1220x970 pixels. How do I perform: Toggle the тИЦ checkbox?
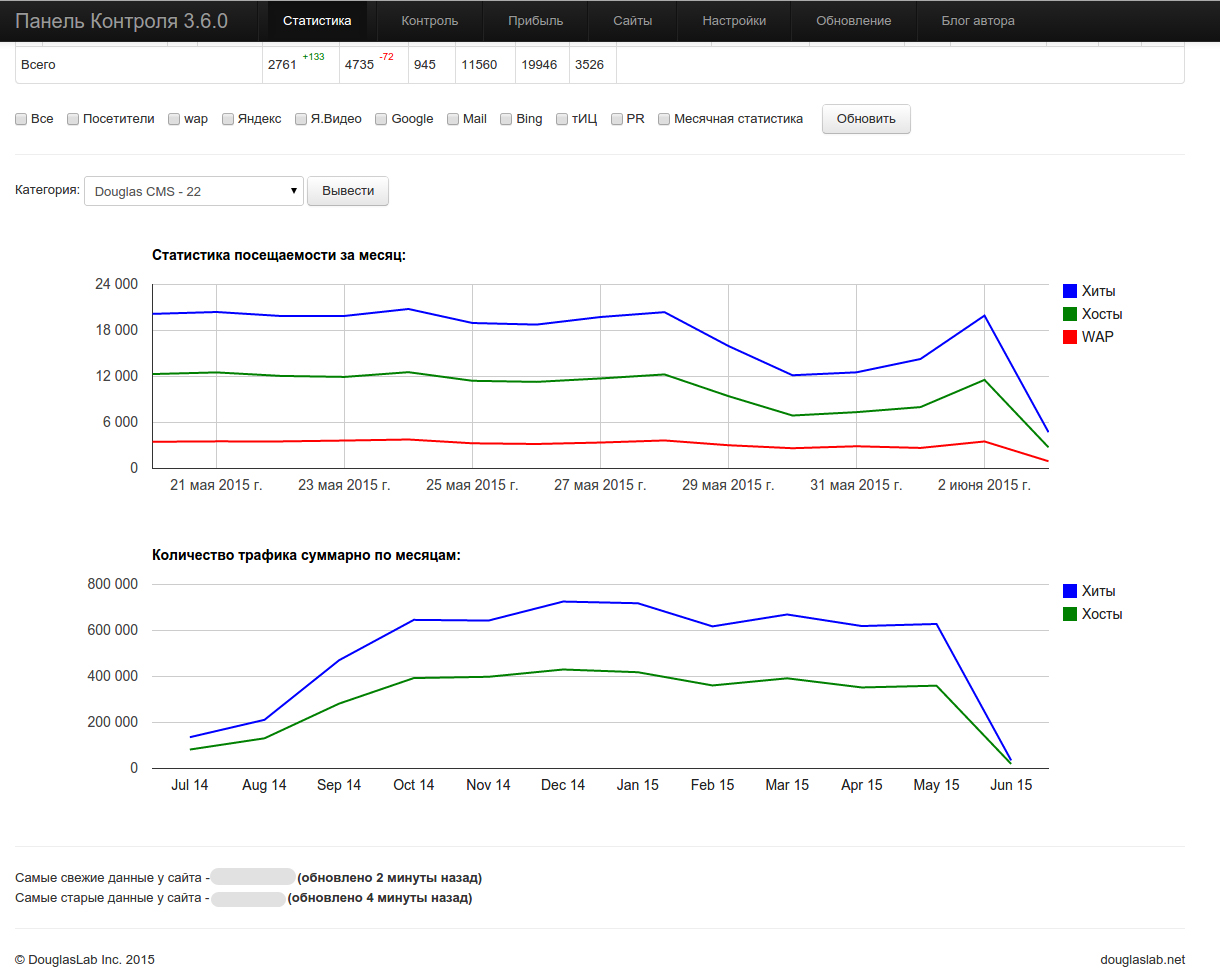pos(562,119)
